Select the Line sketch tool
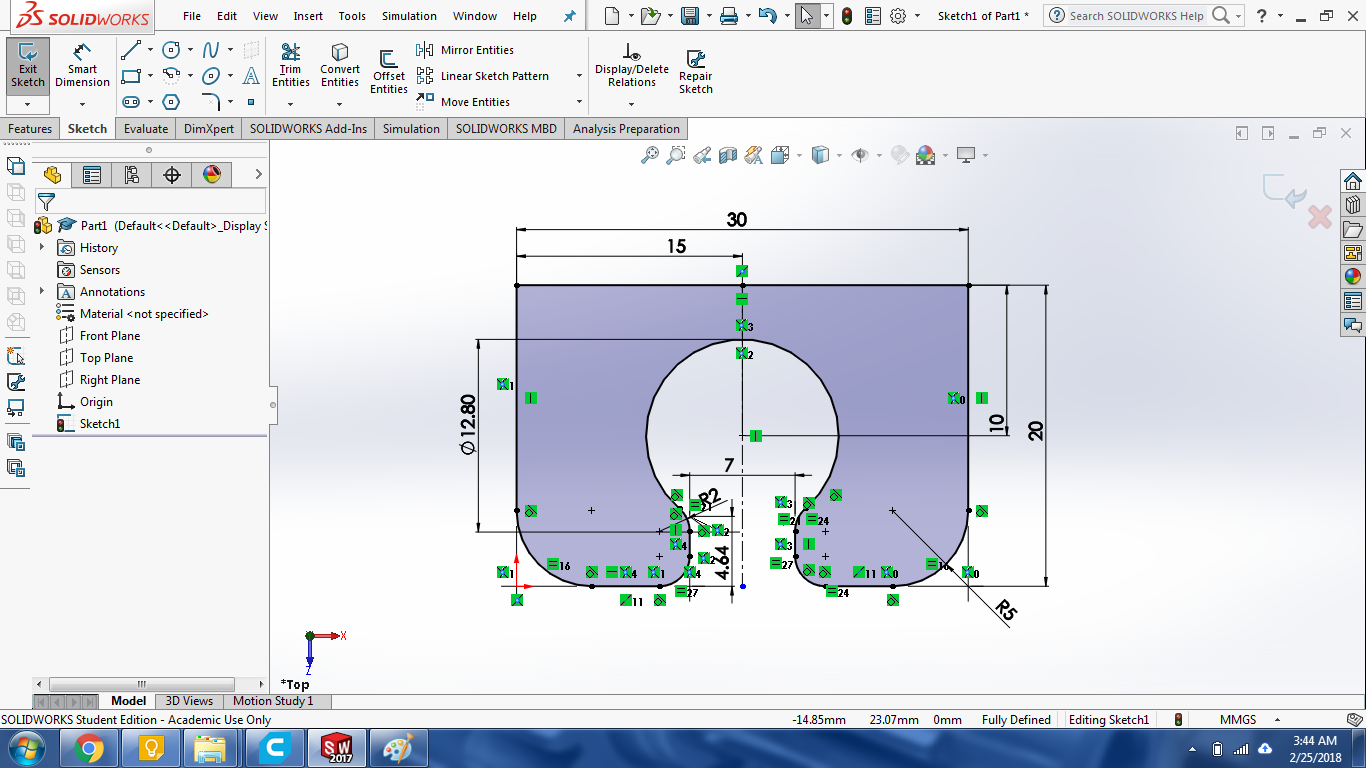Screen dimensions: 1366x768 (130, 50)
